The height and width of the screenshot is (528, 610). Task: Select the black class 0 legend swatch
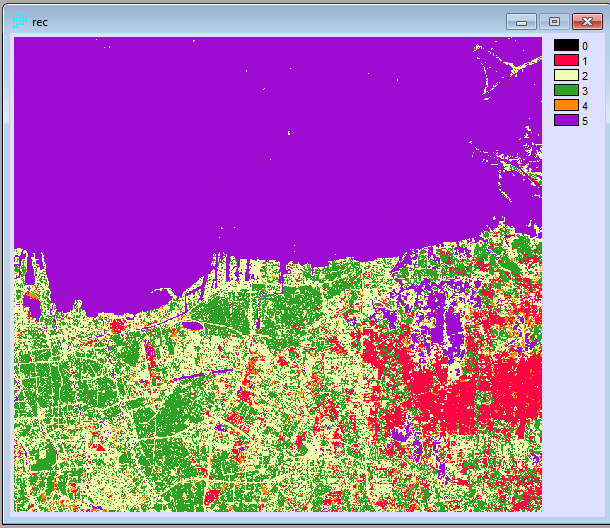pos(566,45)
